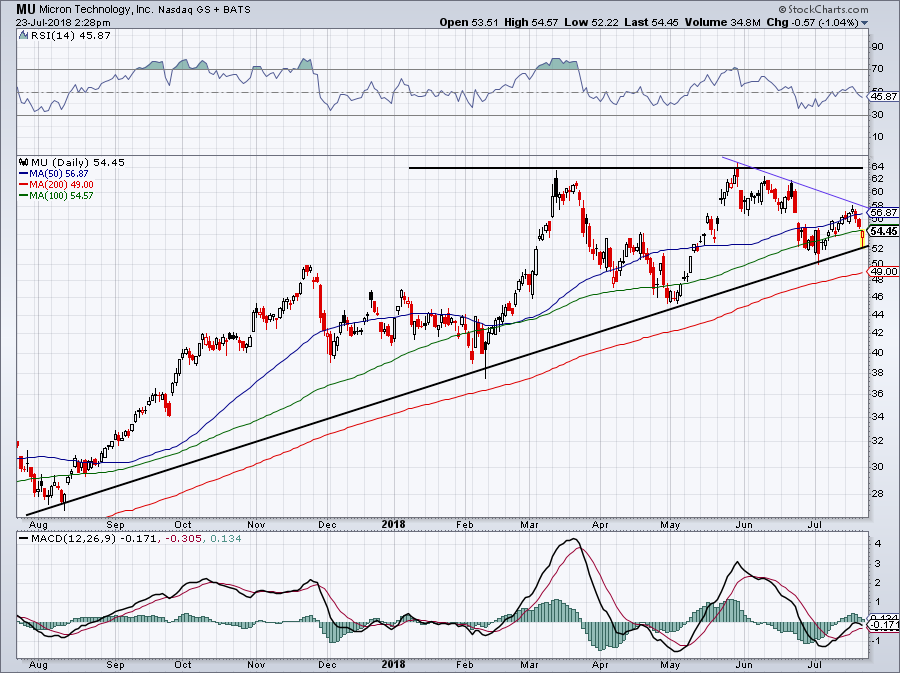Click the MA(50) 56.87 legend entry
The height and width of the screenshot is (673, 900).
[59, 173]
